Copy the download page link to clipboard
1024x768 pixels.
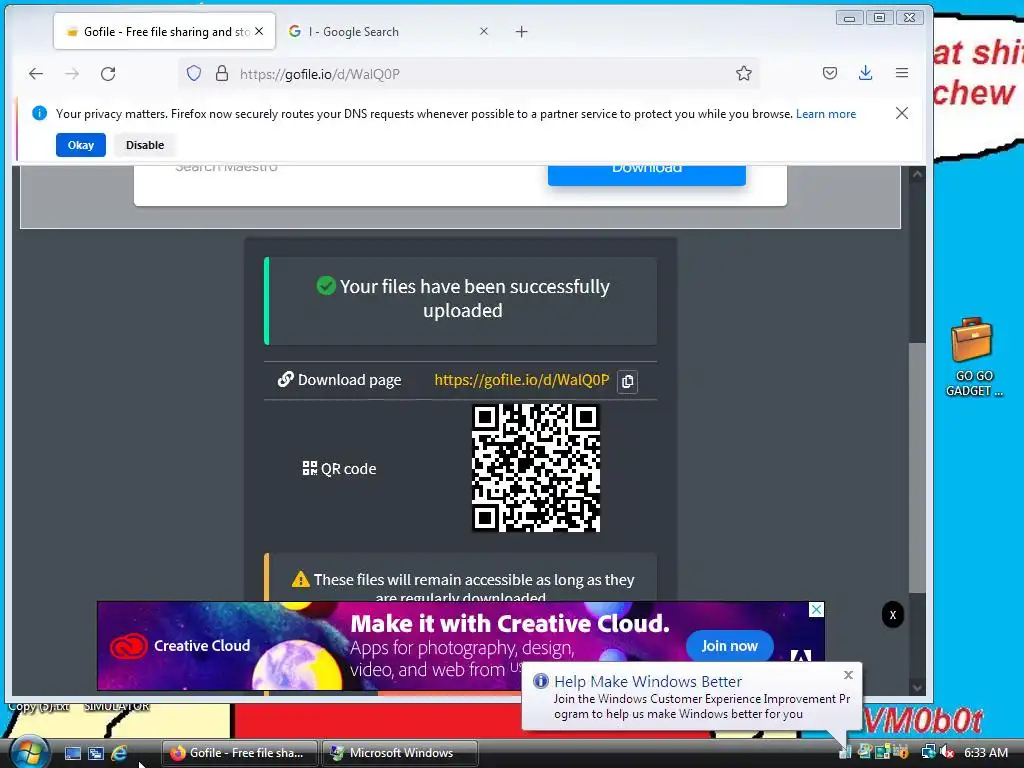628,381
